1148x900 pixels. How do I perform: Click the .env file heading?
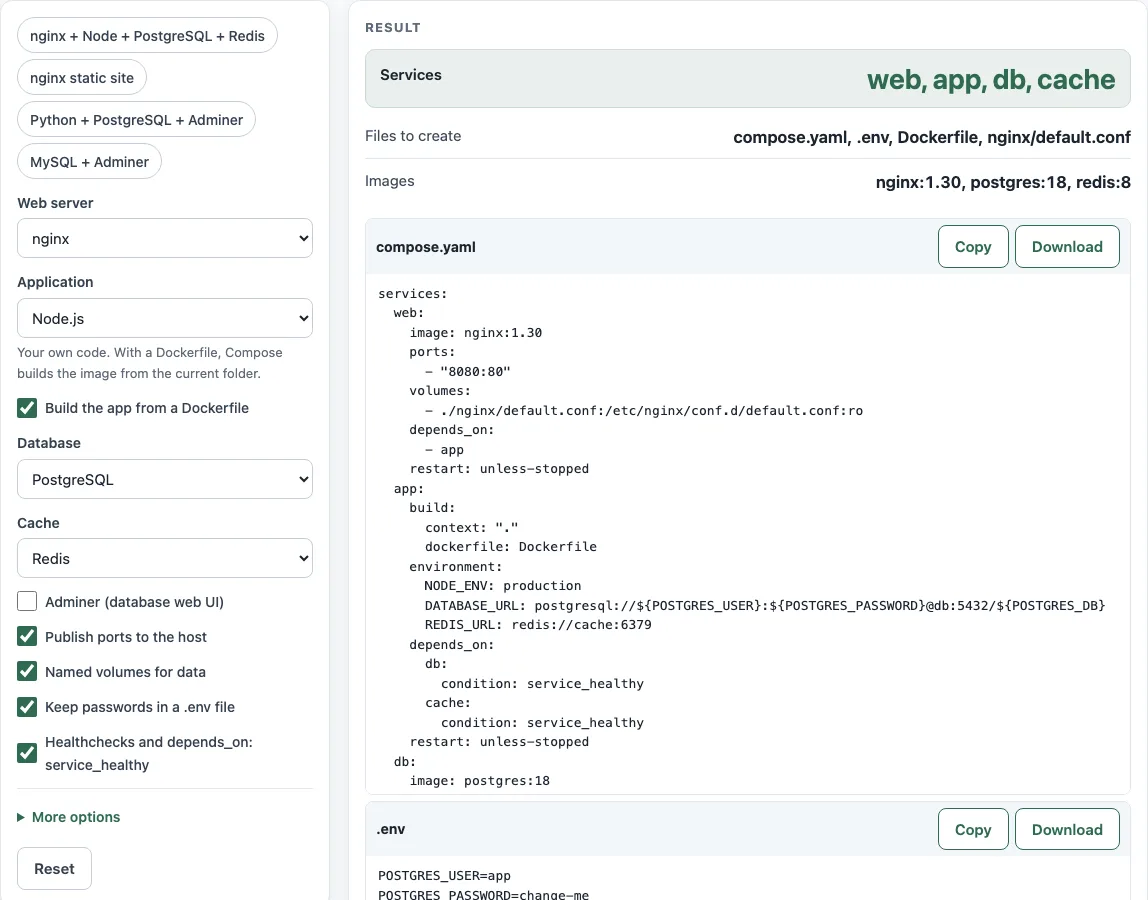[x=391, y=829]
